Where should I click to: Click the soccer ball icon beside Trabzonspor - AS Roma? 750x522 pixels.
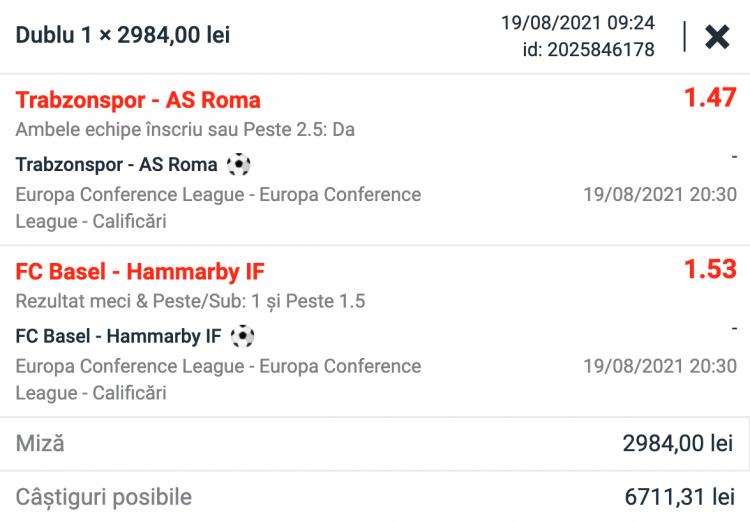238,165
